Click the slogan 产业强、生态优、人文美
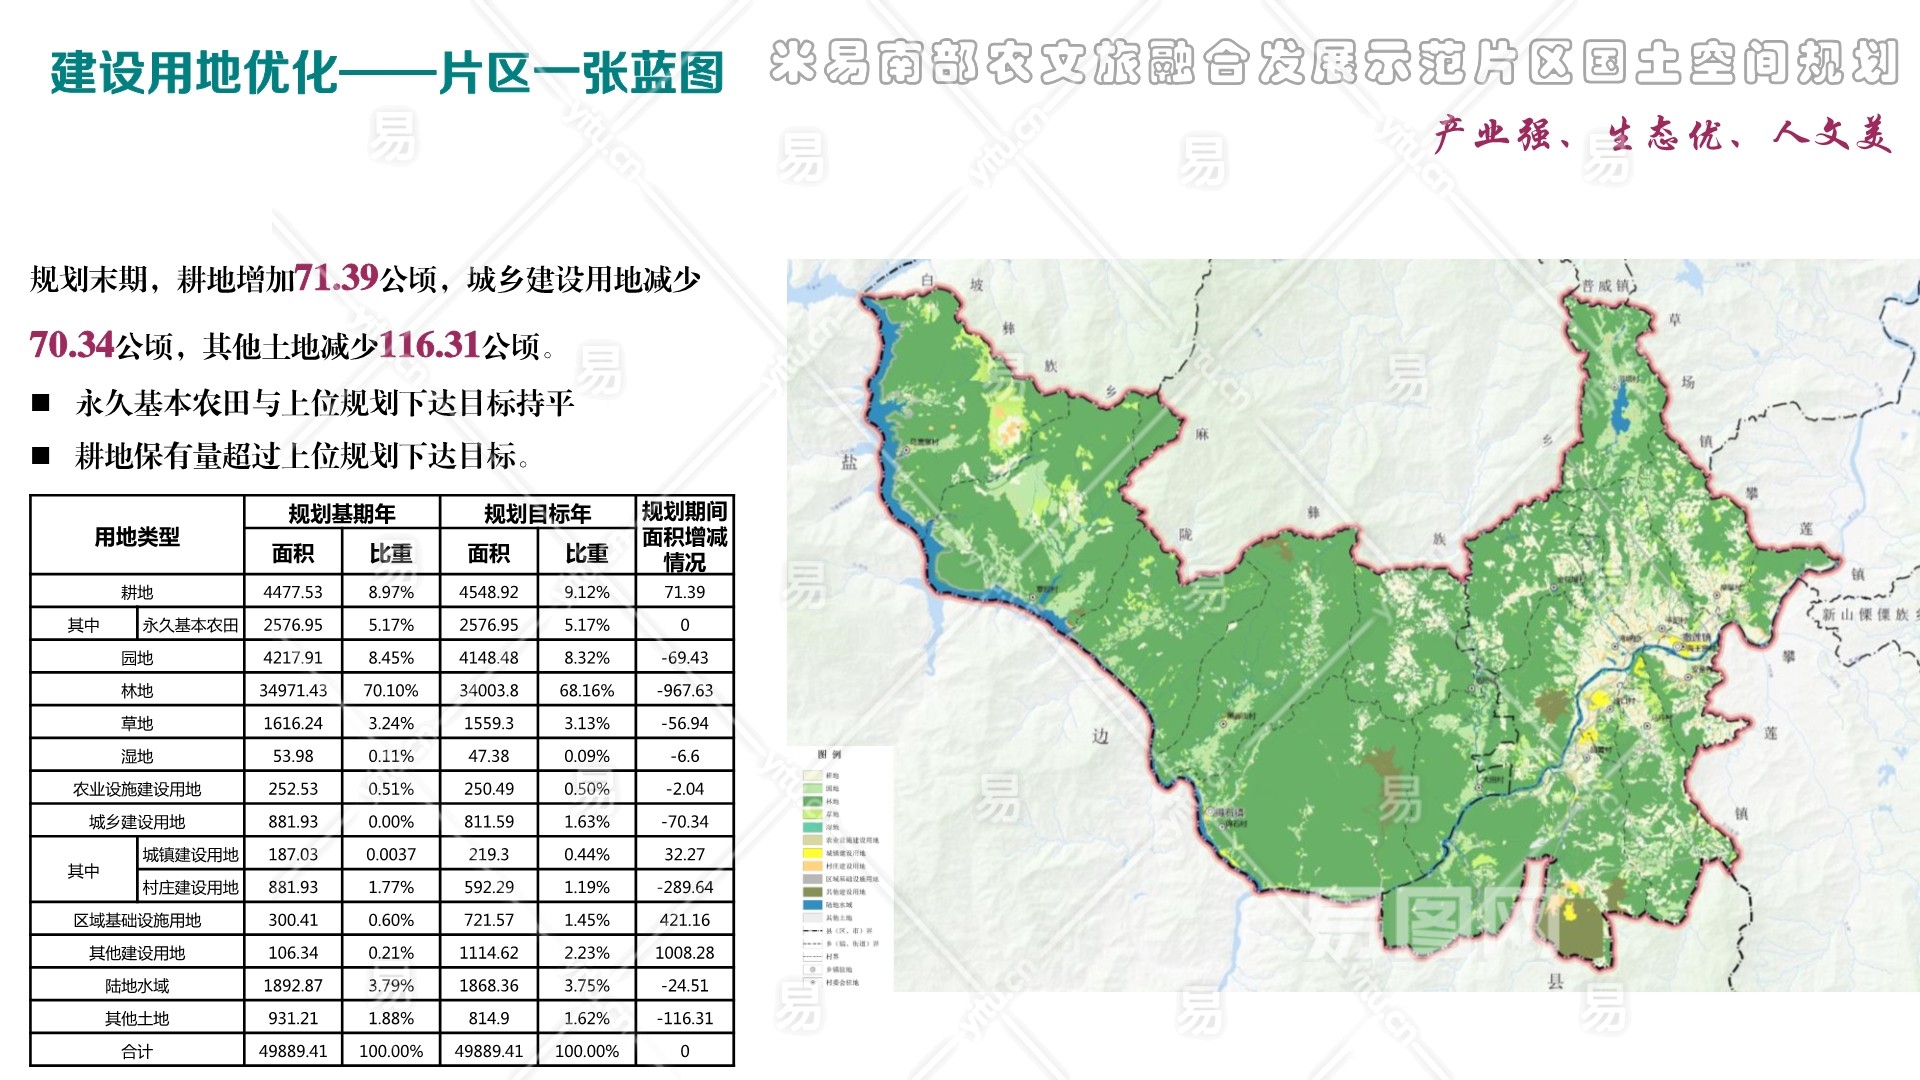The height and width of the screenshot is (1080, 1920). (x=1662, y=134)
